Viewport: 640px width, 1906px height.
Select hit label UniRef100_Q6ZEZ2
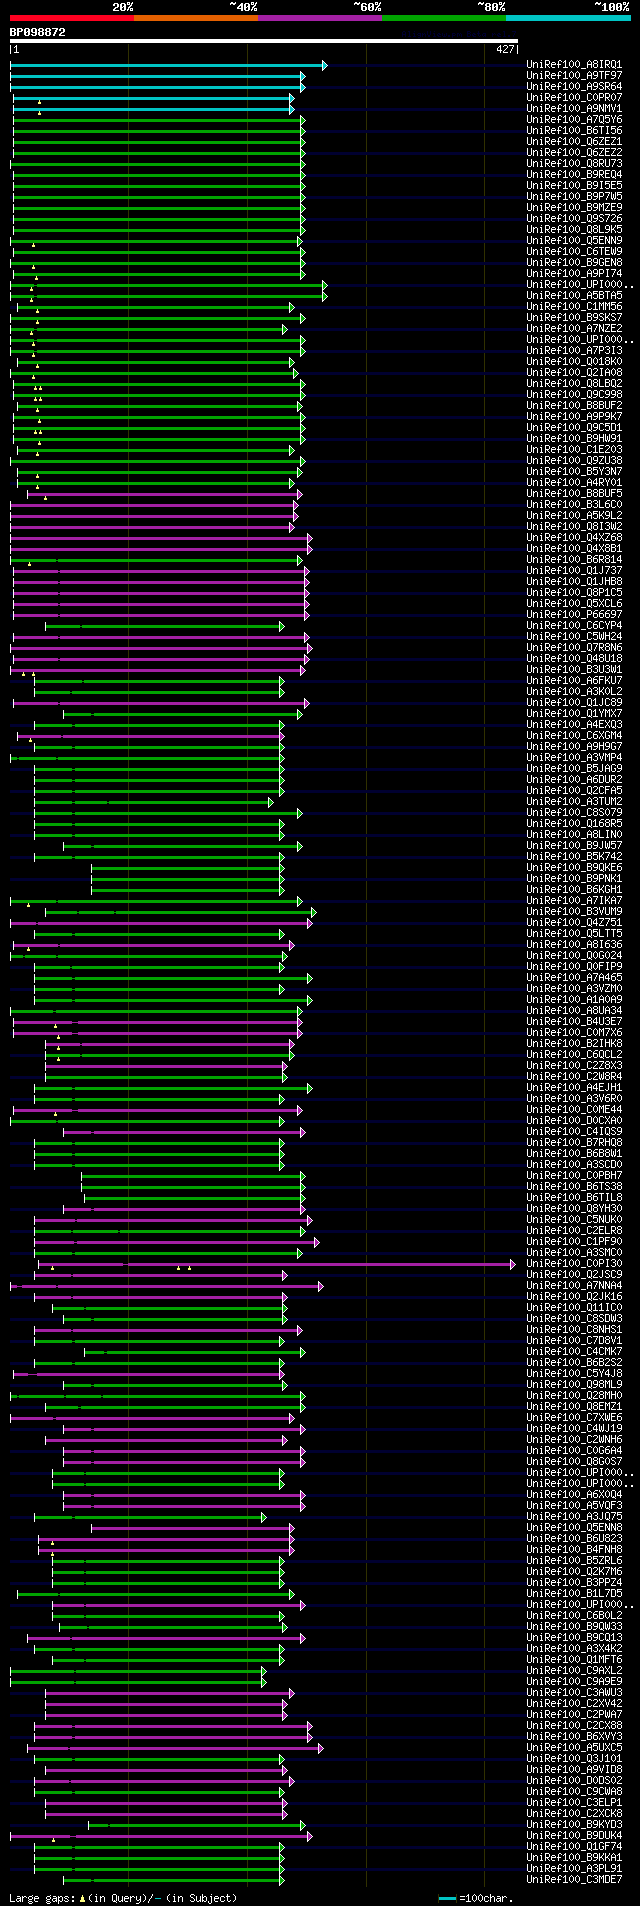click(x=574, y=153)
